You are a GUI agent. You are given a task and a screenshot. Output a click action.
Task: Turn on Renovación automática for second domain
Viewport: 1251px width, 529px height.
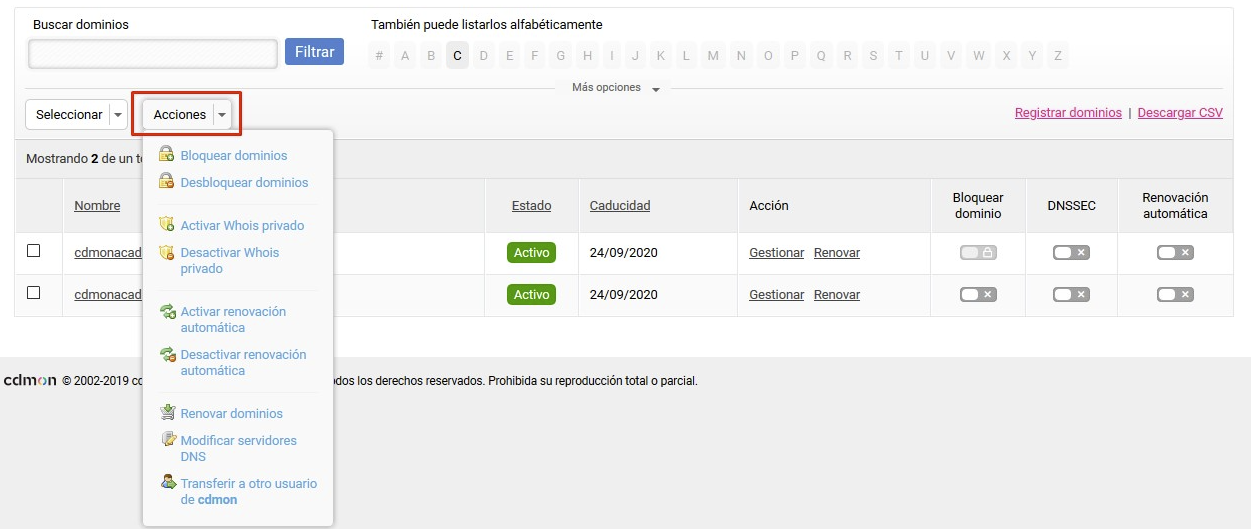coord(1175,295)
